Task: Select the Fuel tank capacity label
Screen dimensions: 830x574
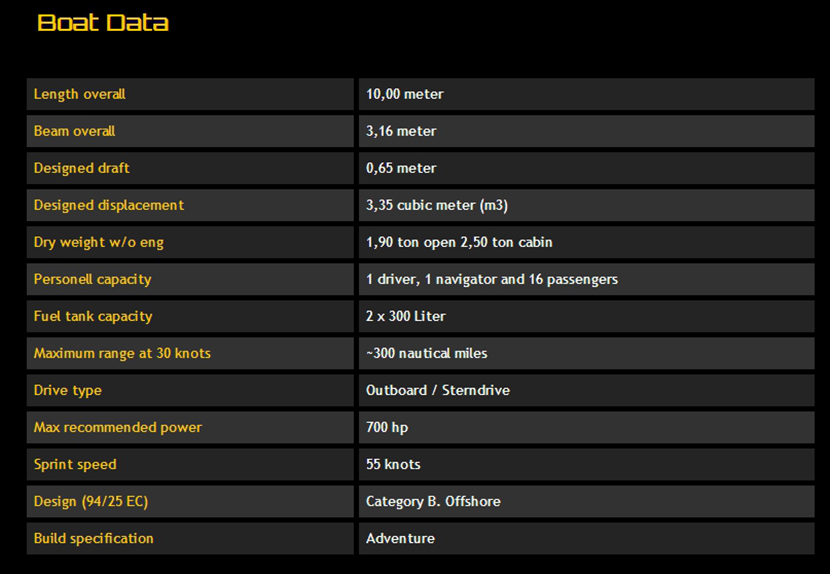Action: [93, 316]
